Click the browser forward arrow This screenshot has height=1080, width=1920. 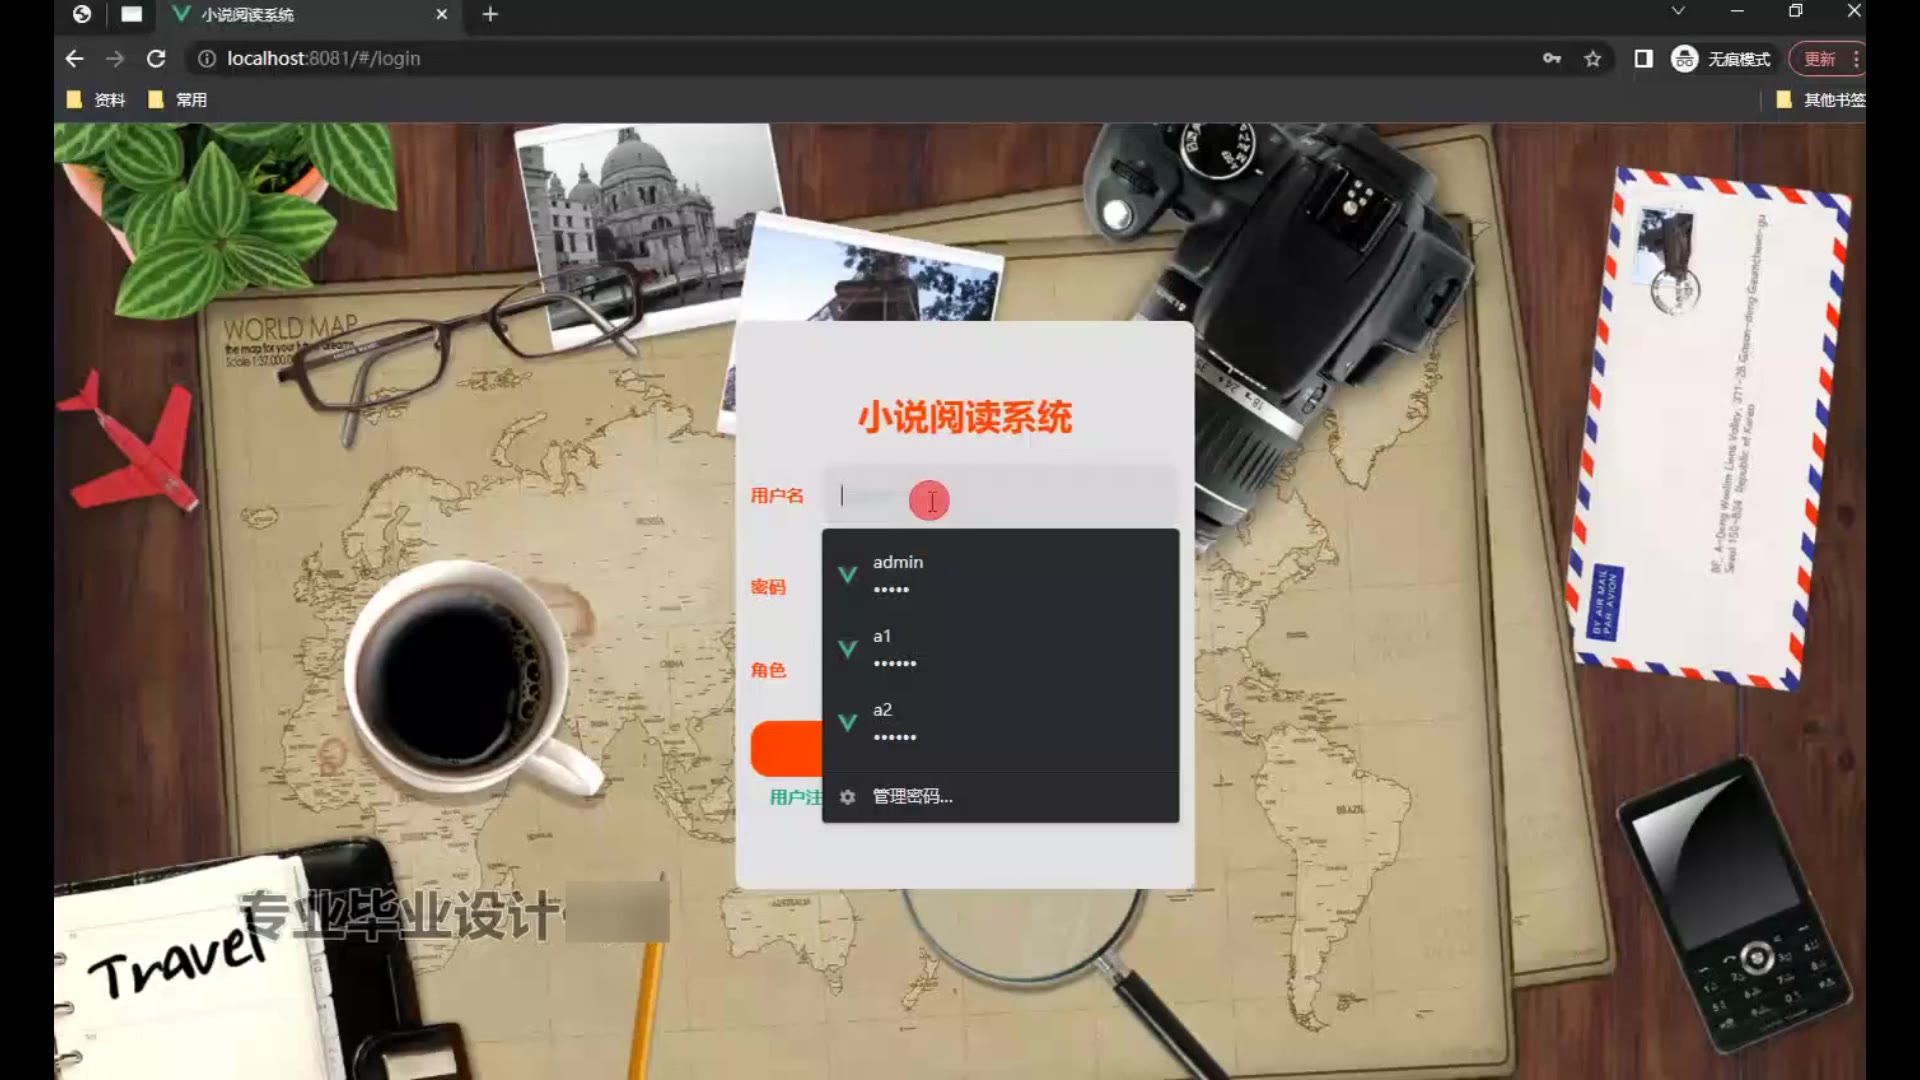115,59
